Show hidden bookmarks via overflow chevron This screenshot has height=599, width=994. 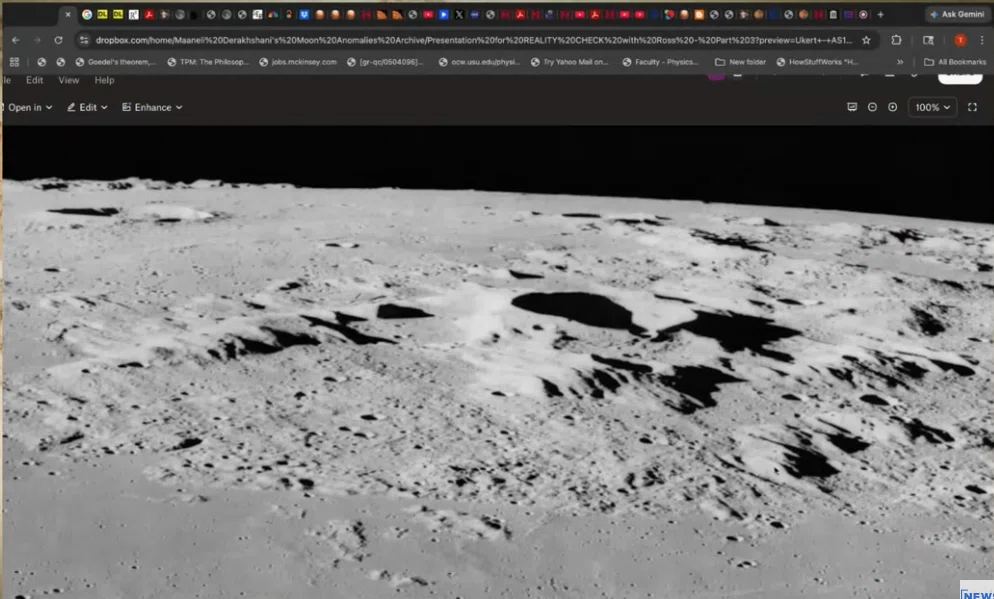click(900, 62)
